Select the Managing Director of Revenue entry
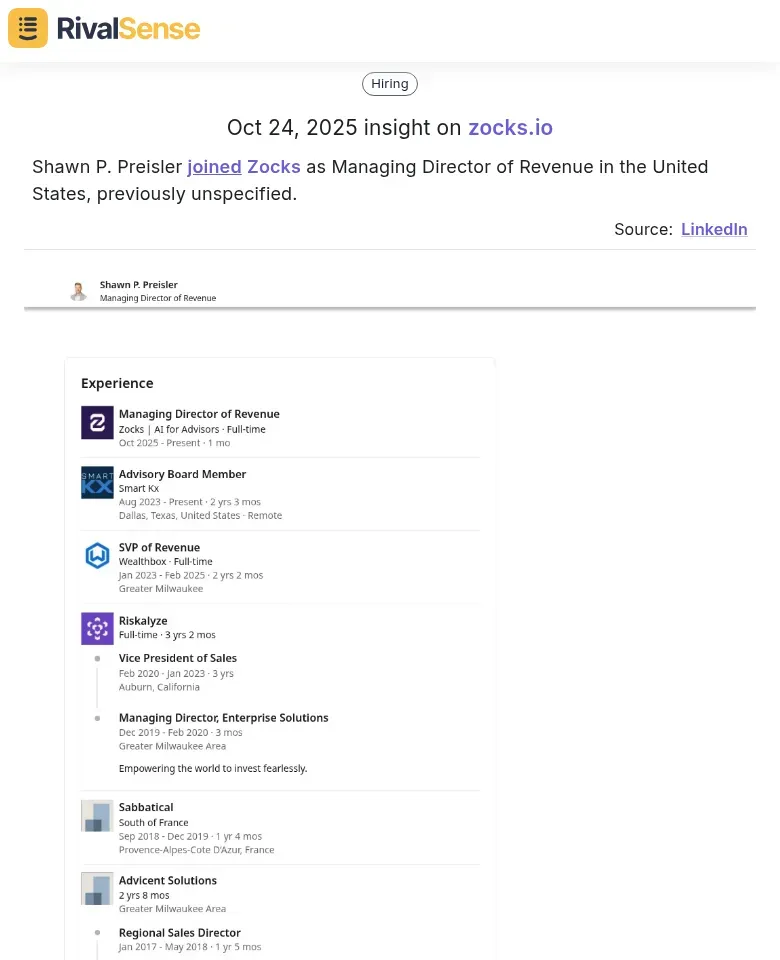780x960 pixels. (x=199, y=414)
